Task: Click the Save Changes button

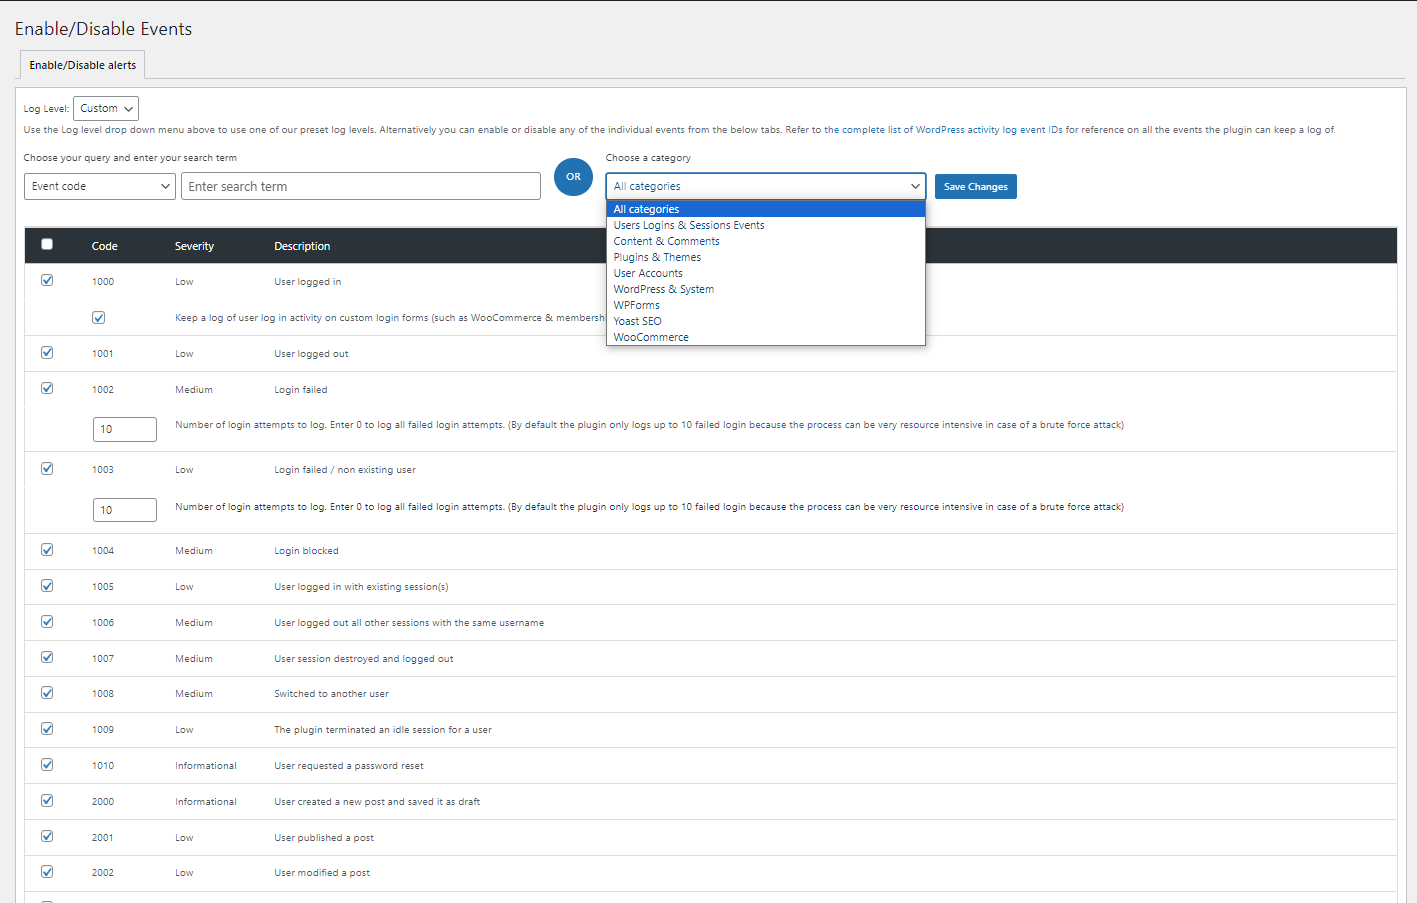Action: (976, 187)
